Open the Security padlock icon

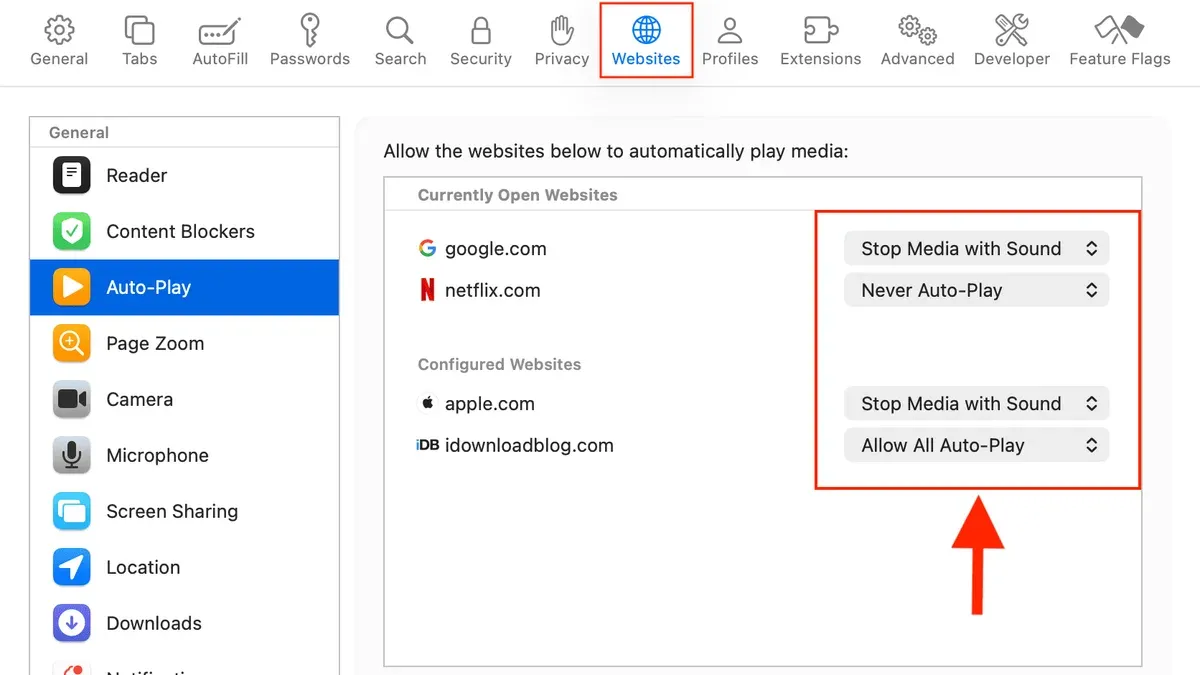481,30
